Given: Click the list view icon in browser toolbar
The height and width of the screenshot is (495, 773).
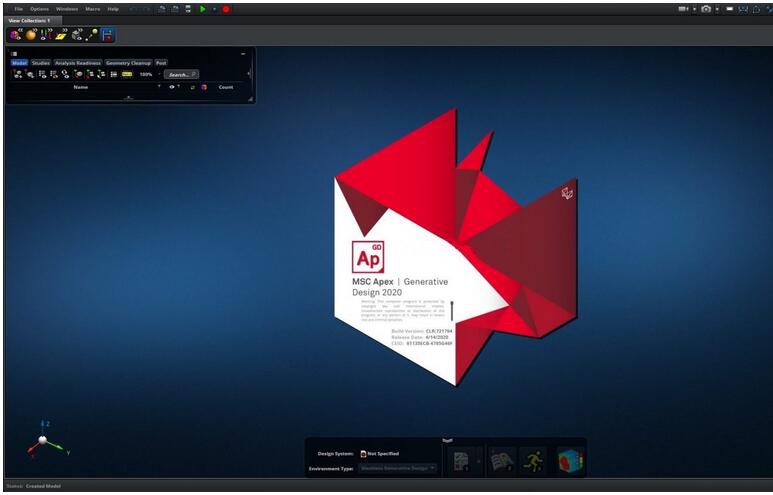Looking at the screenshot, I should tap(114, 74).
